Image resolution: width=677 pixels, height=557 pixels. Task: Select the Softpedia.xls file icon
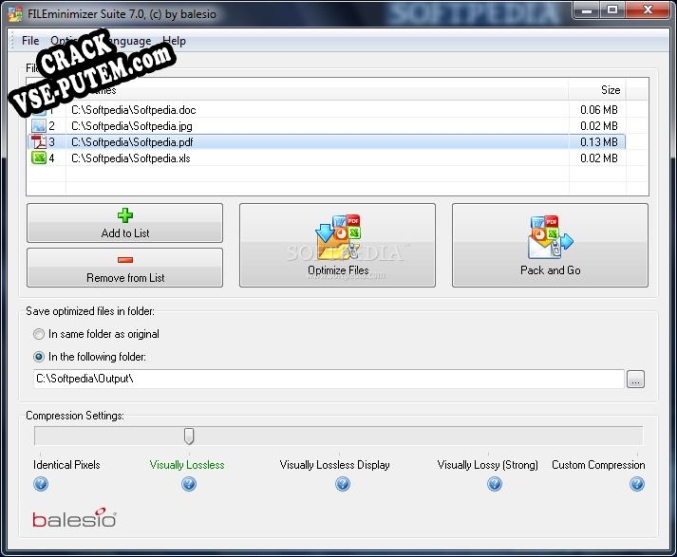39,158
